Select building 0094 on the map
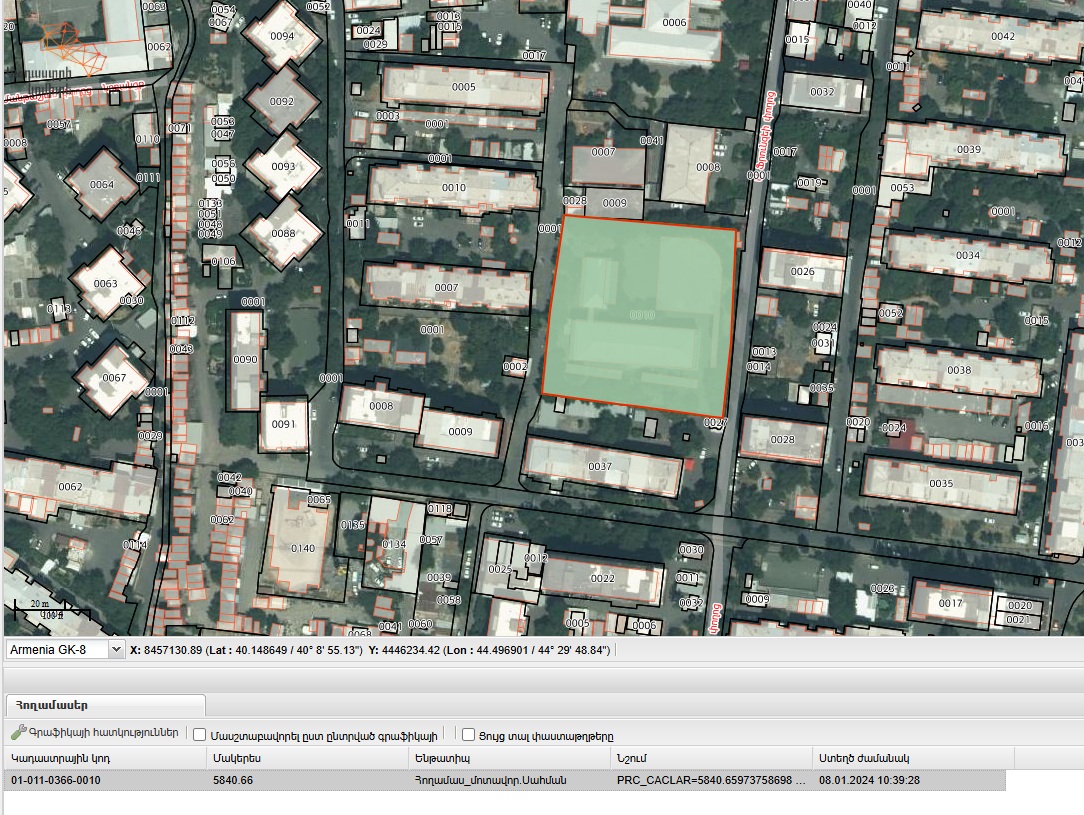This screenshot has height=815, width=1084. point(282,36)
